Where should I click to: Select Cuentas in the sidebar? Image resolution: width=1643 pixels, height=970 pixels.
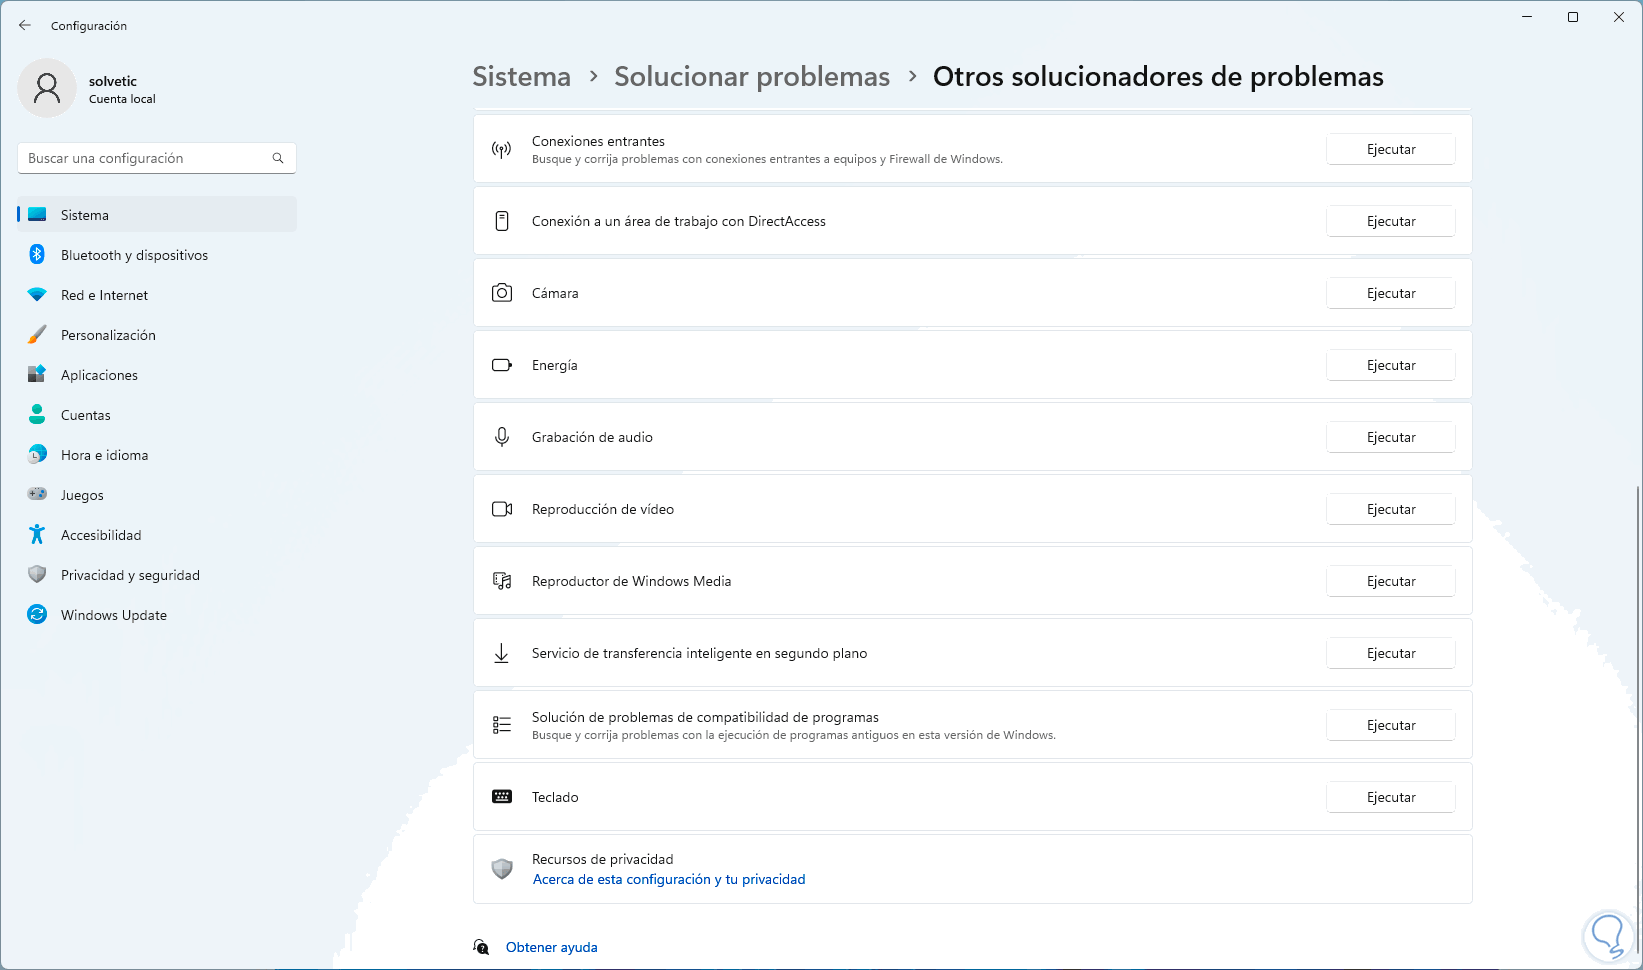(x=86, y=415)
